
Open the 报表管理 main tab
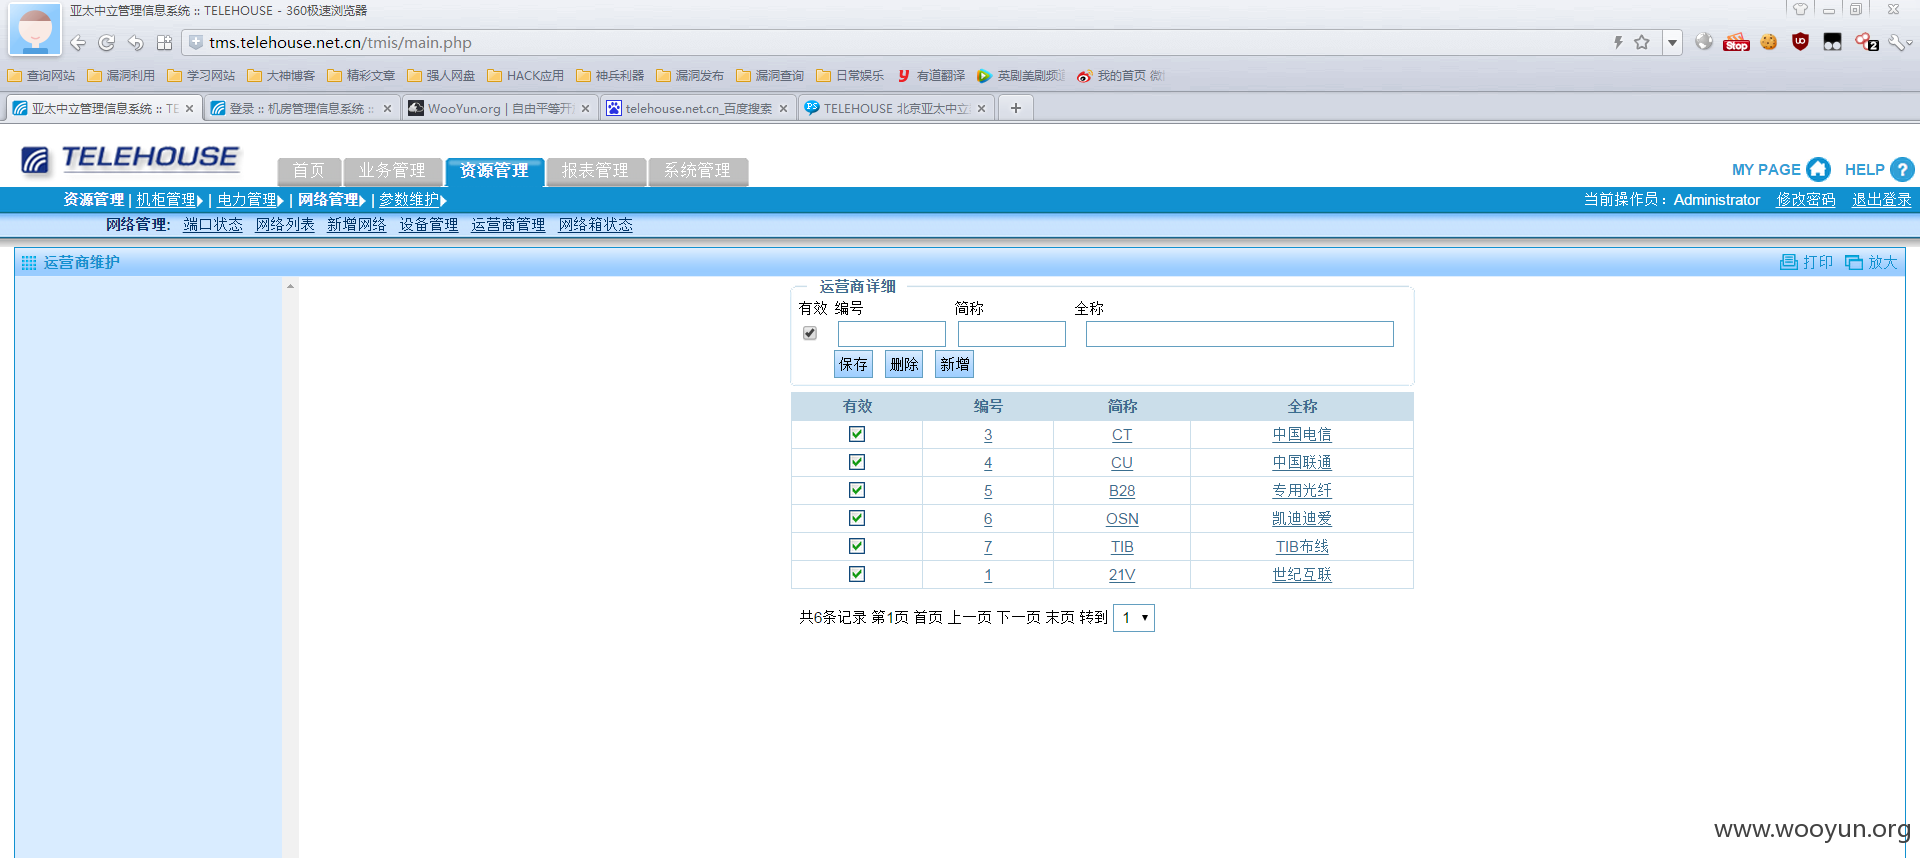(x=595, y=171)
